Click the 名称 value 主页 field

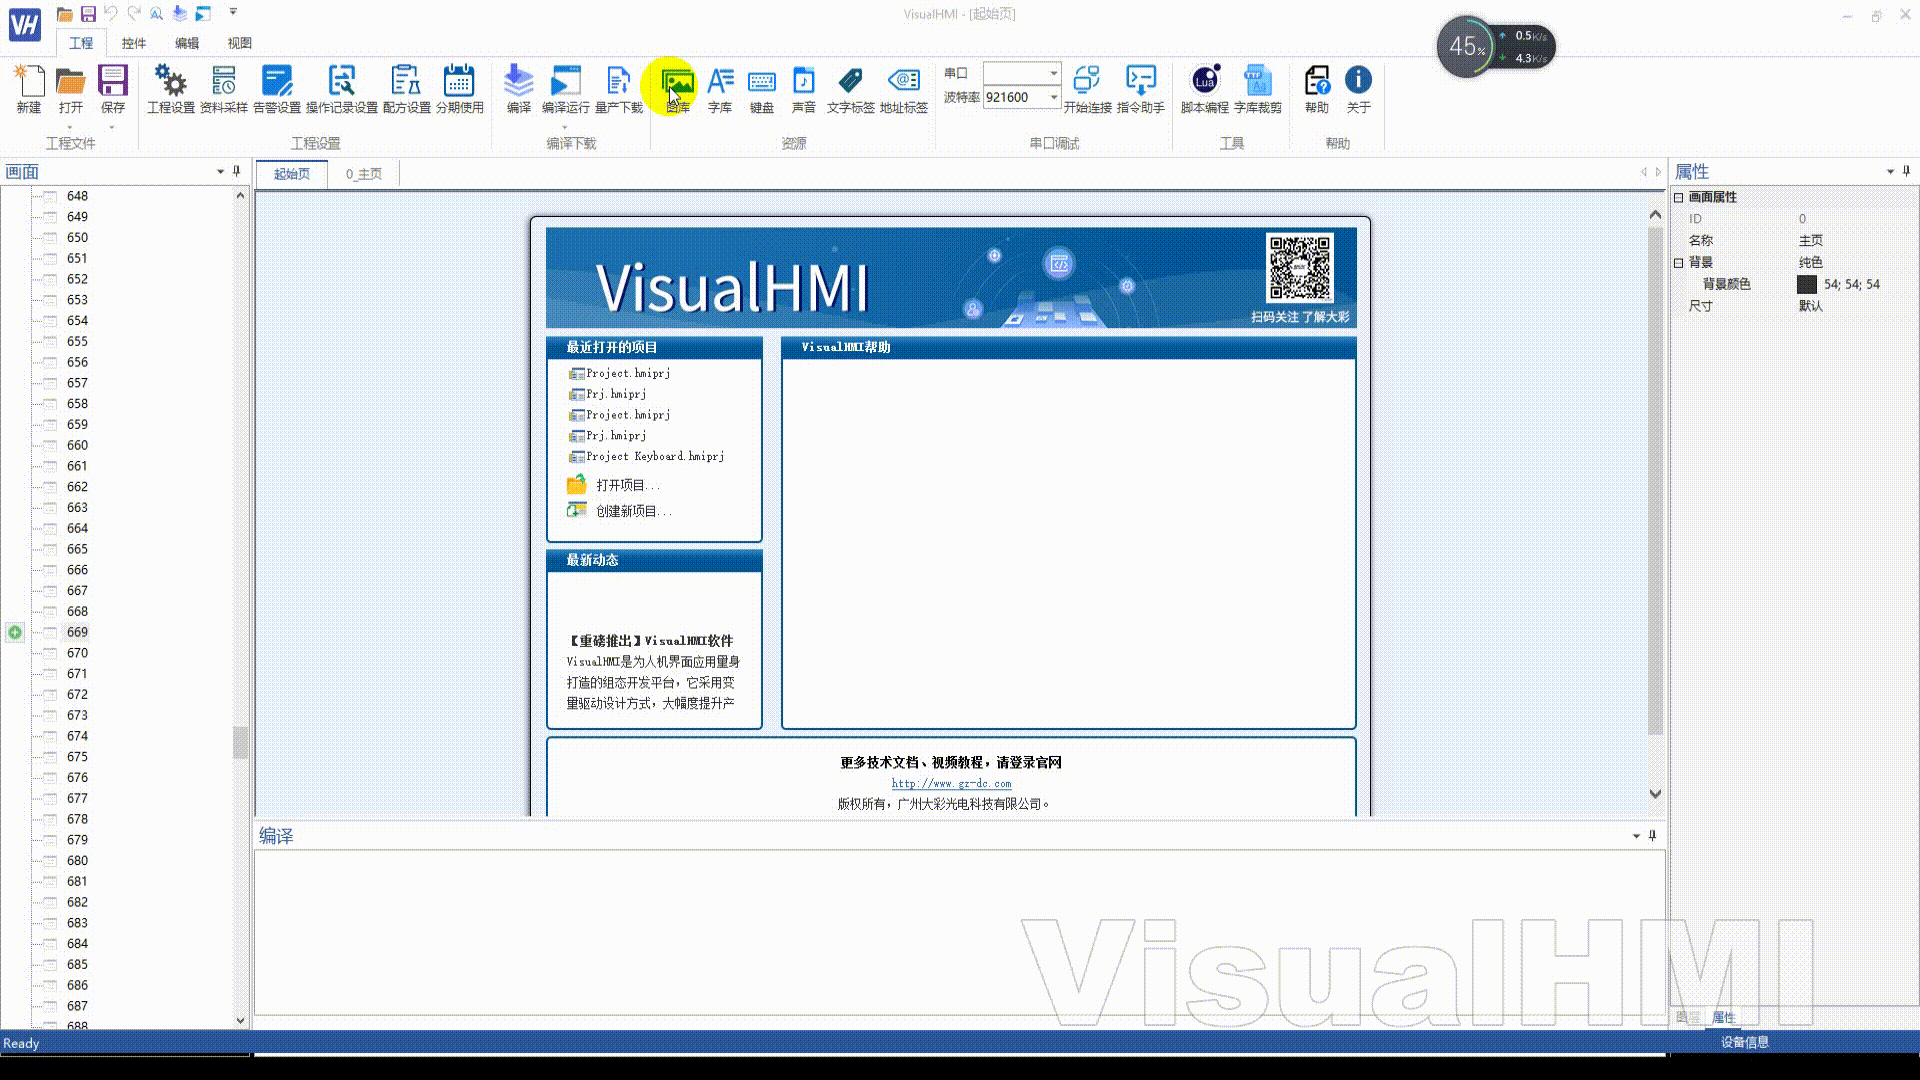tap(1855, 240)
